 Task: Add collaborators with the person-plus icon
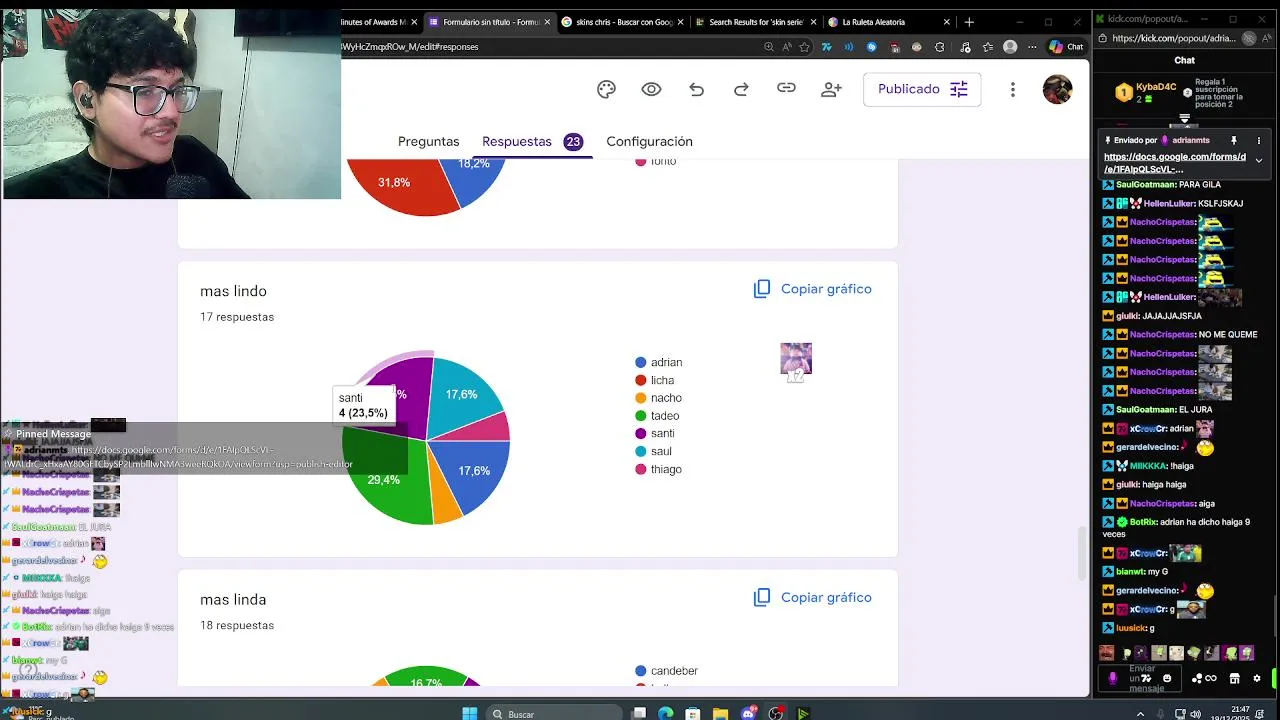831,89
